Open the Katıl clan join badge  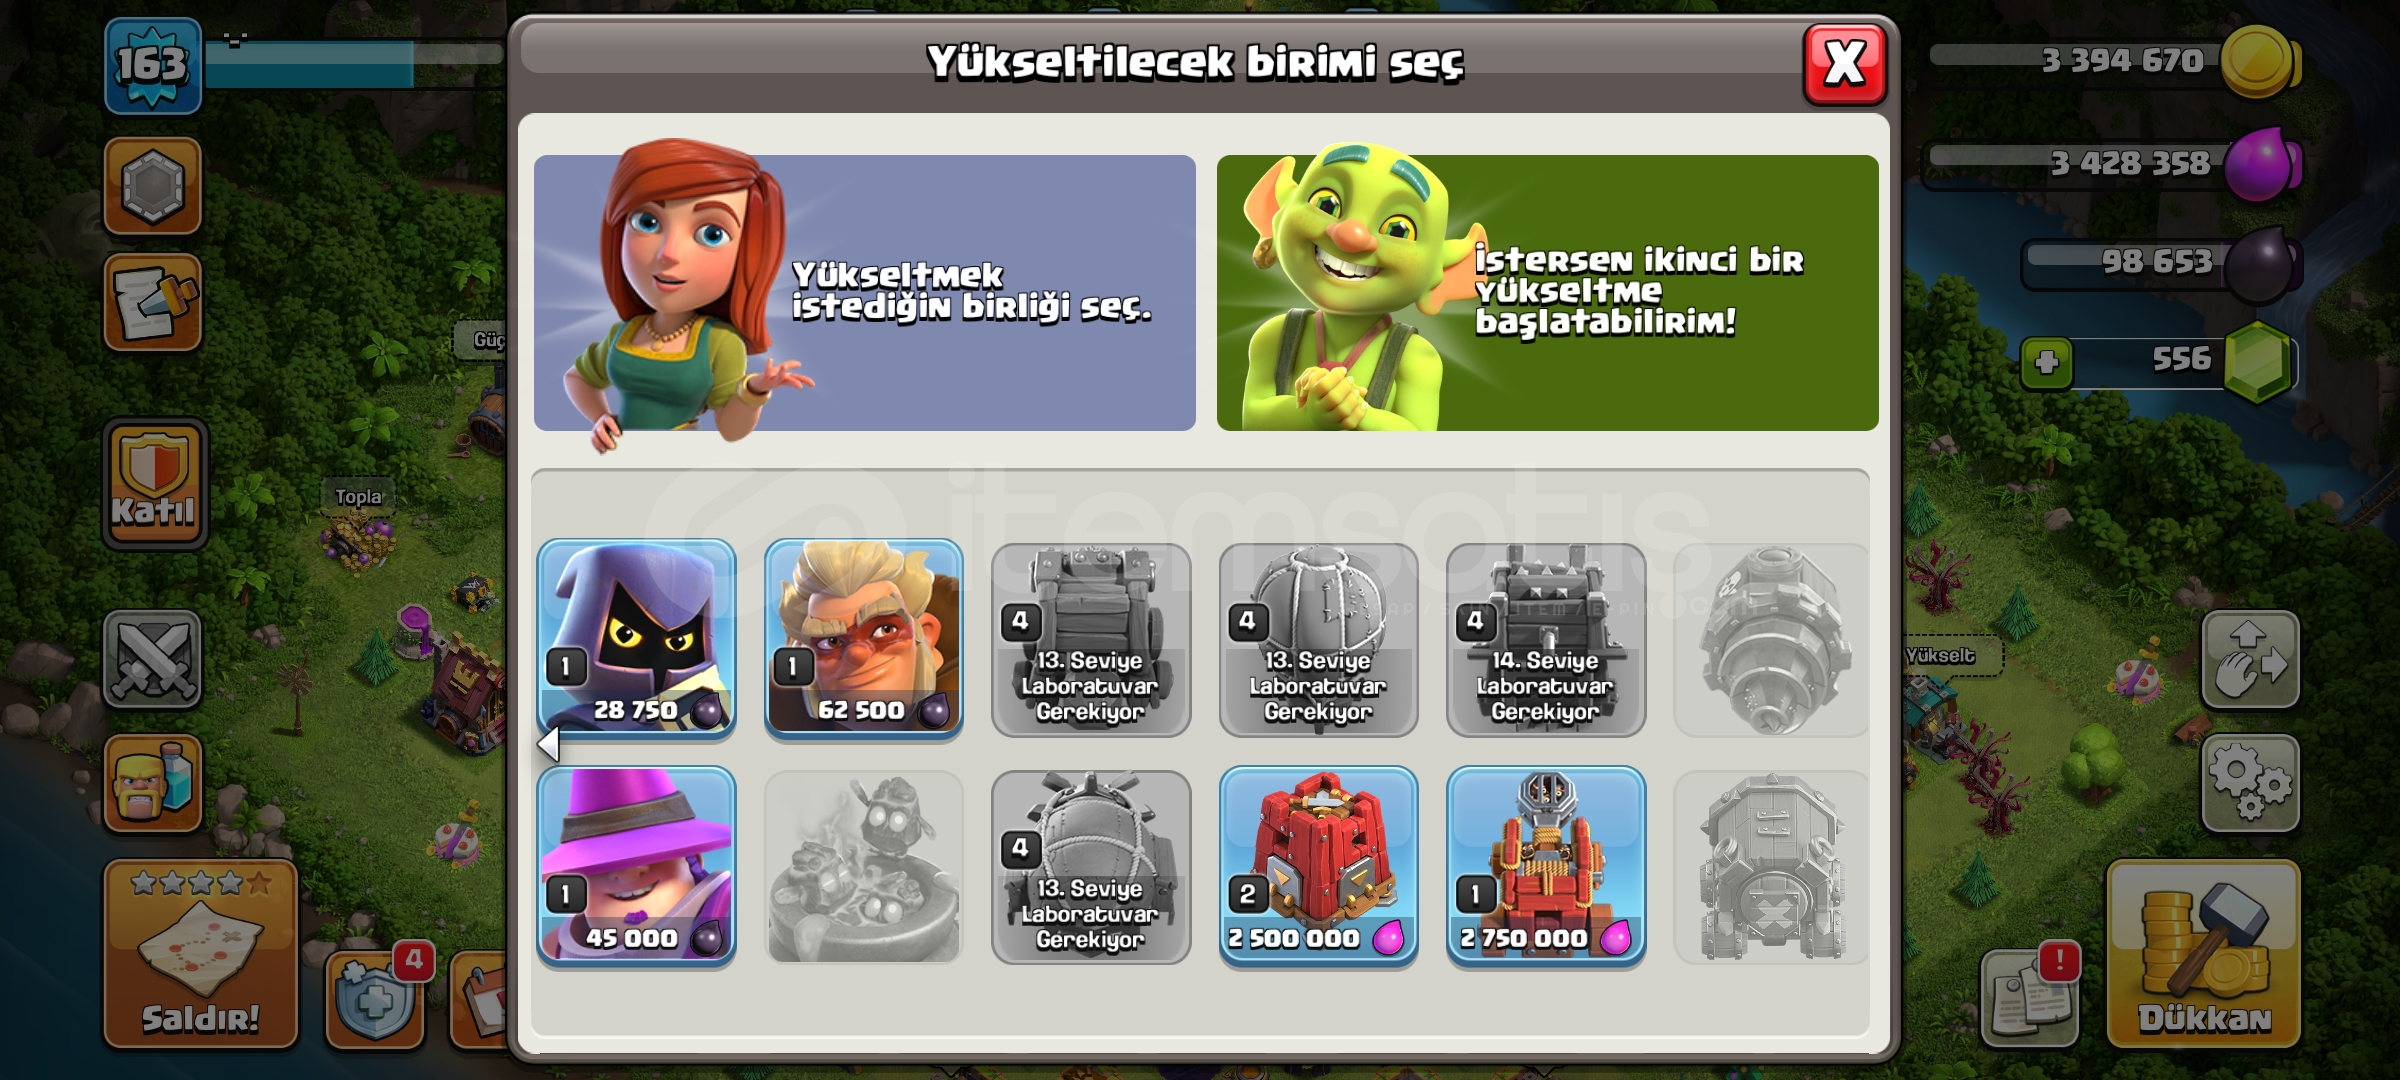pyautogui.click(x=154, y=483)
